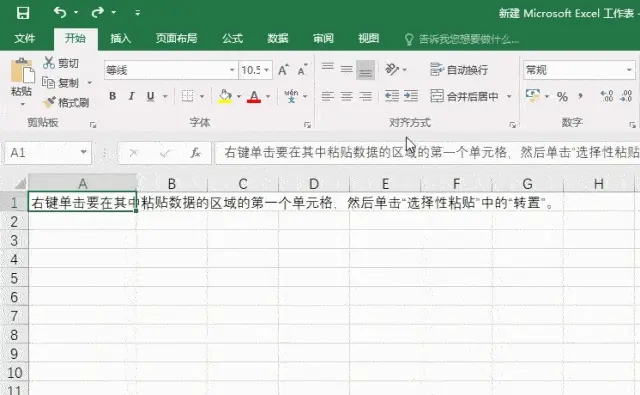This screenshot has width=640, height=395.
Task: Toggle Bold formatting
Action: coord(113,96)
